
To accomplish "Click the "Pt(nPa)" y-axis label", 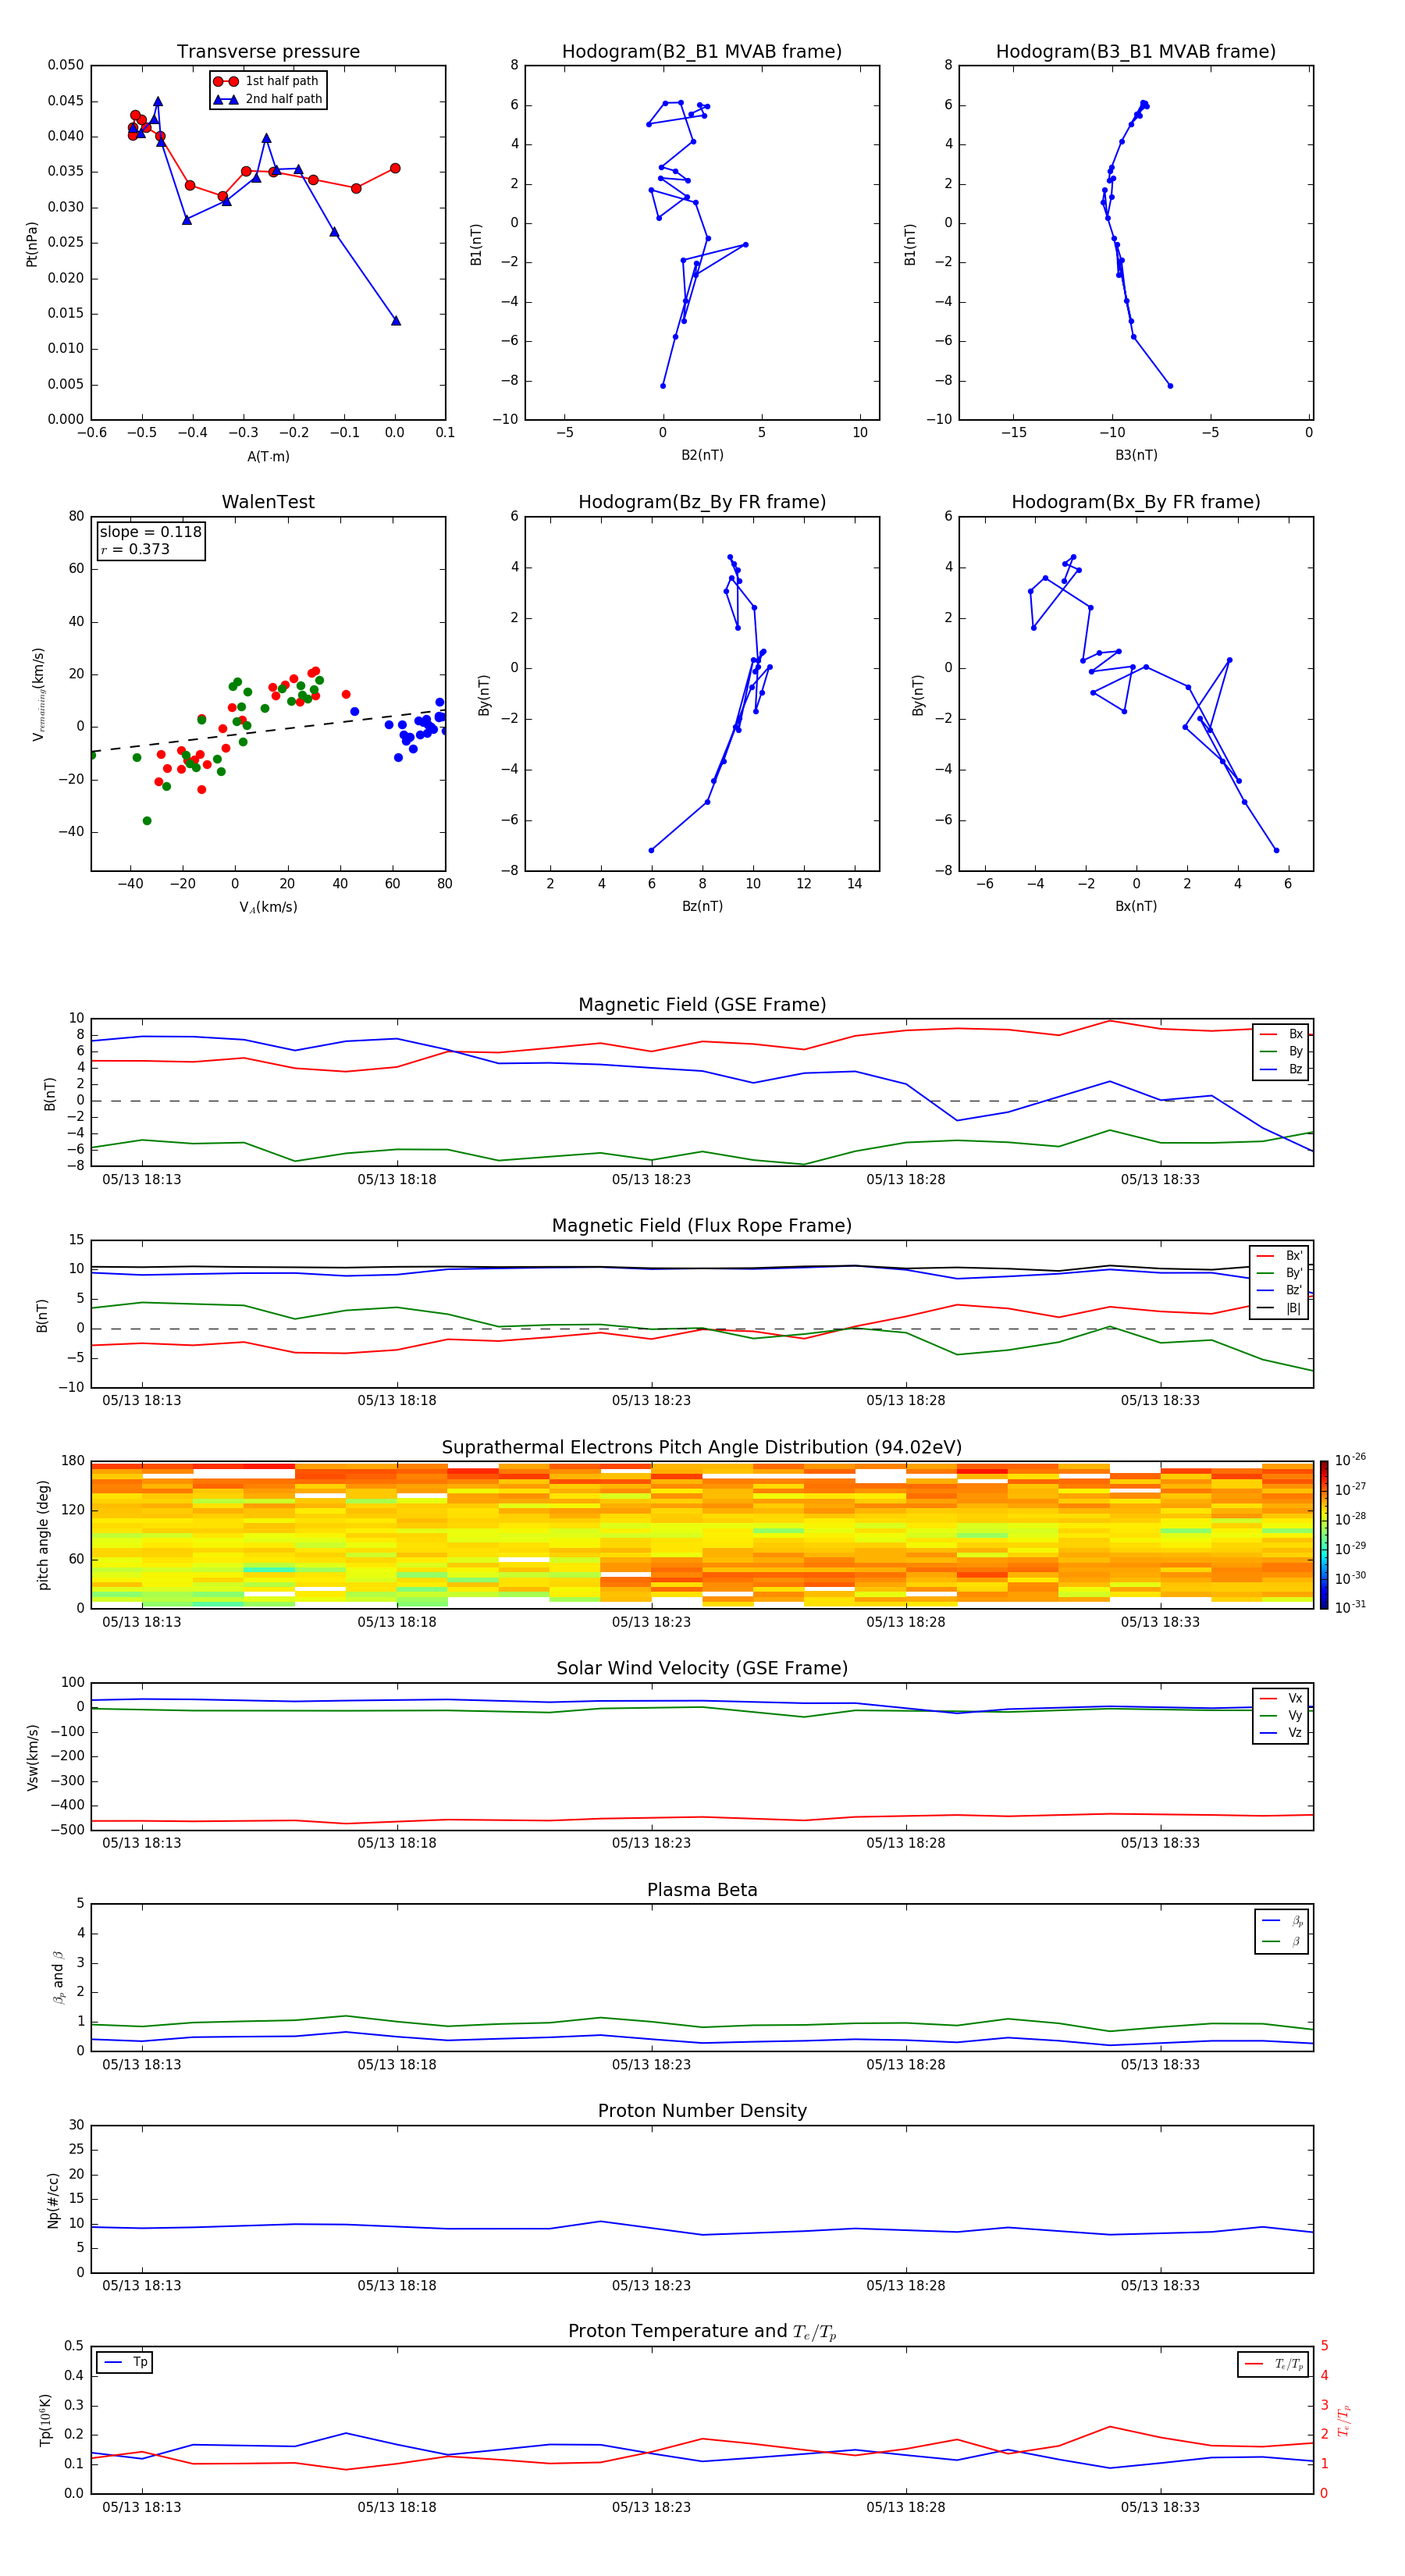I will [32, 243].
